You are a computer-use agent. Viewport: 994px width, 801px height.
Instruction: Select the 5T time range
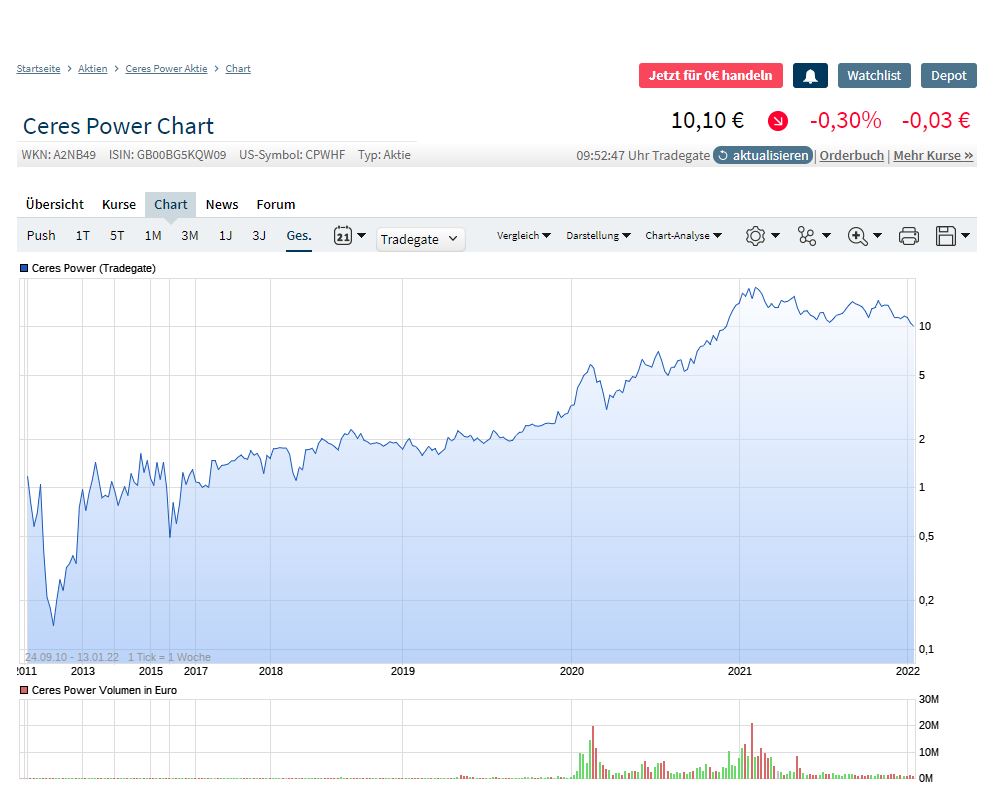click(117, 235)
